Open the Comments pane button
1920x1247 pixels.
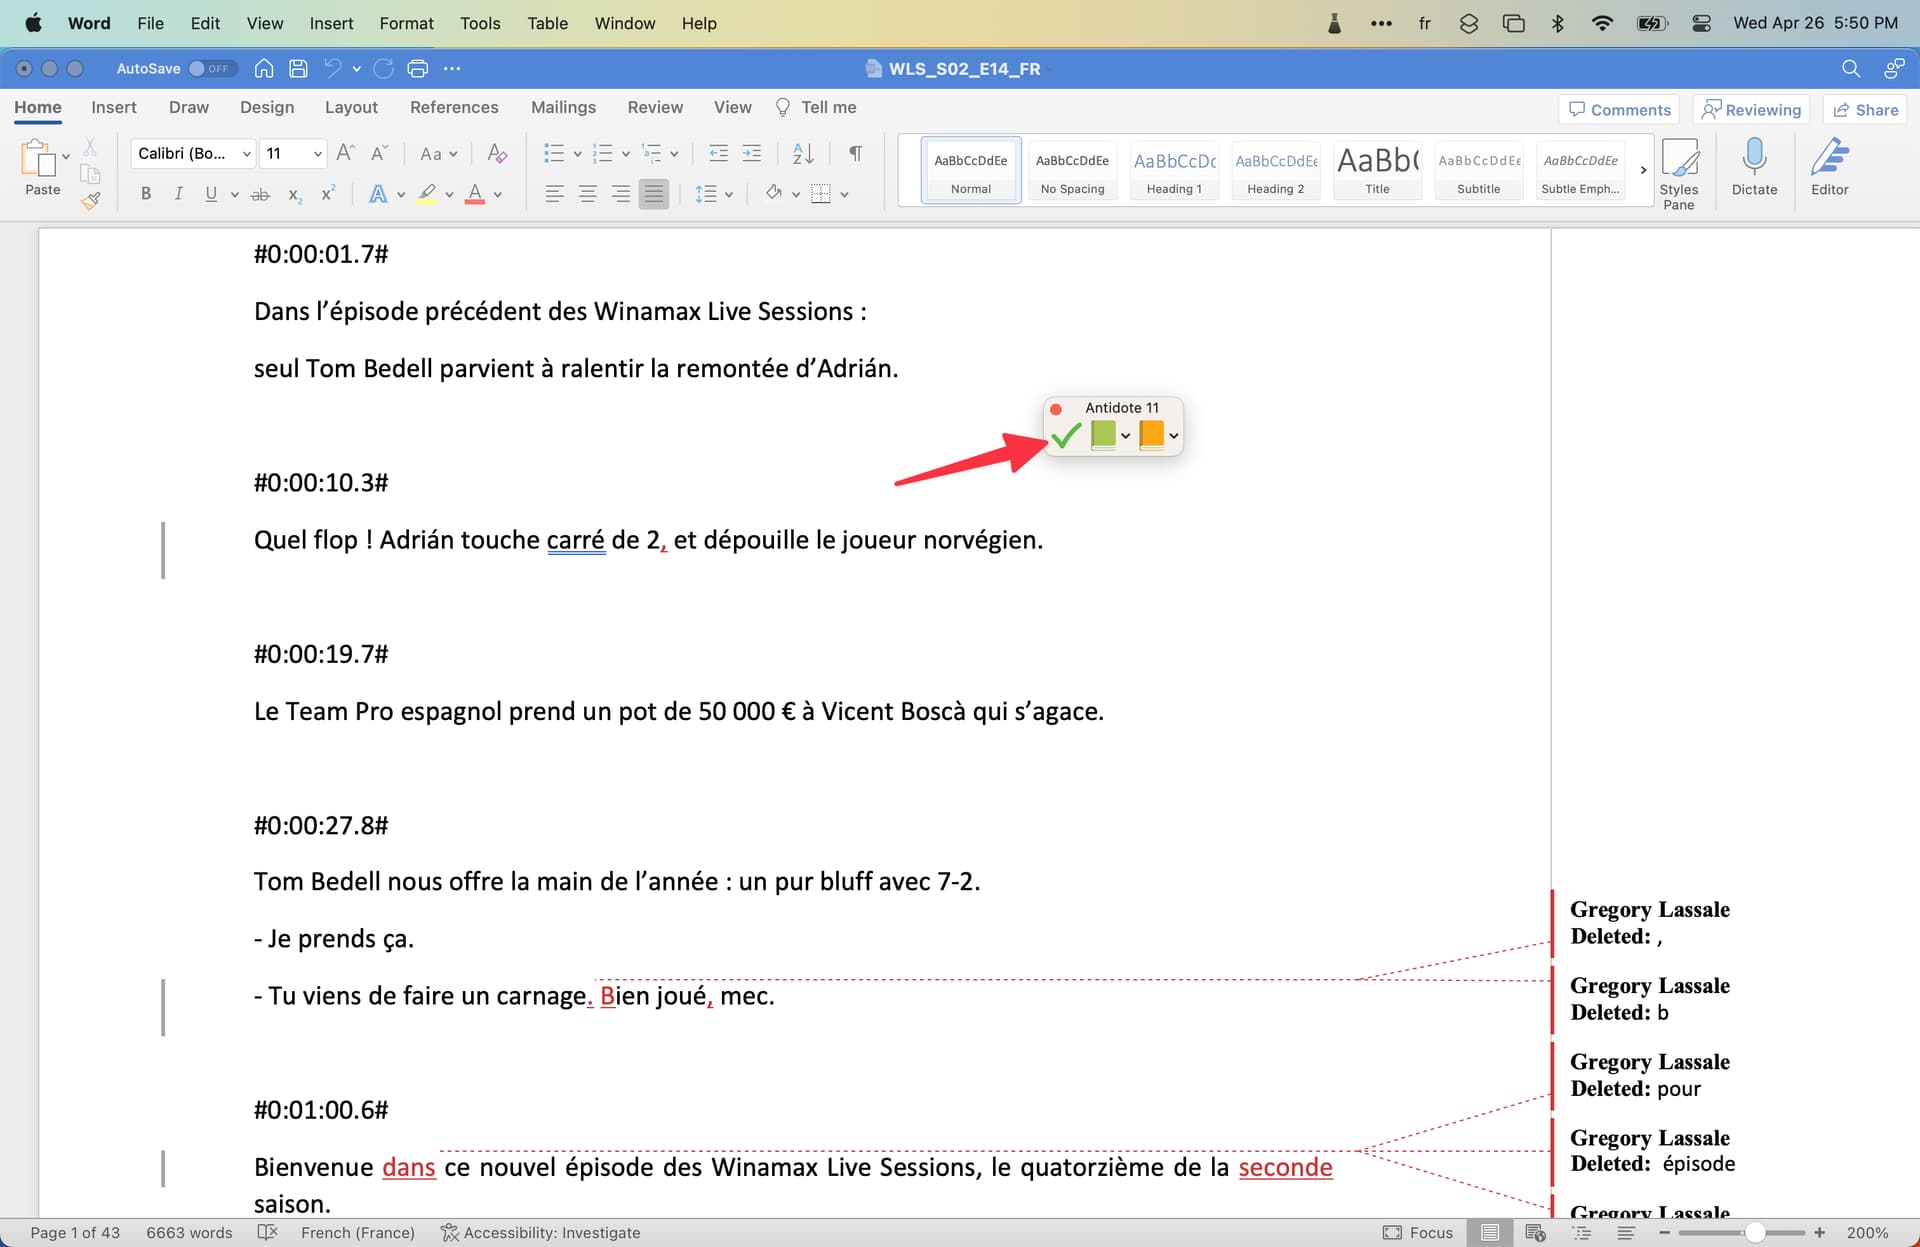click(1619, 109)
